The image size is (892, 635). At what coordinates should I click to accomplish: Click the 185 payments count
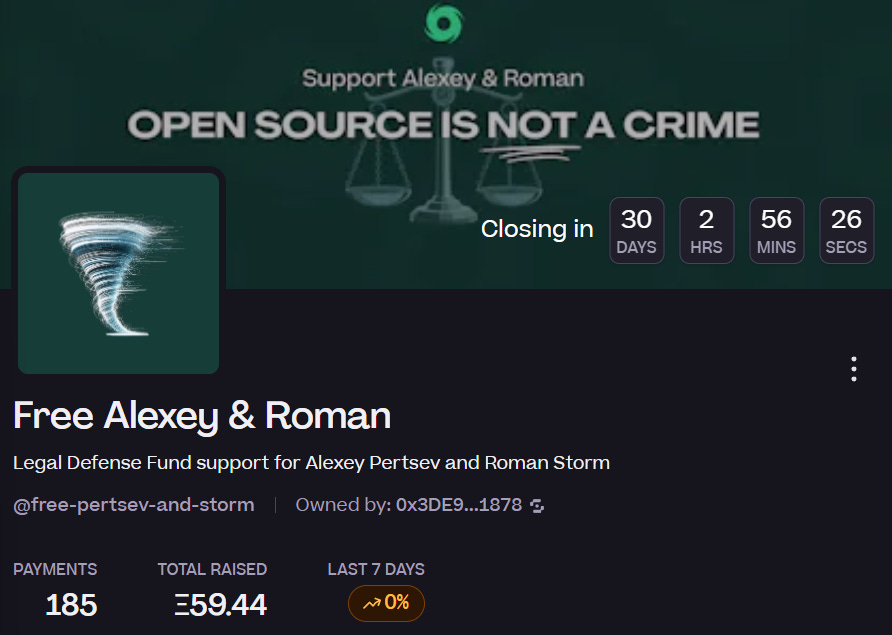click(x=71, y=605)
